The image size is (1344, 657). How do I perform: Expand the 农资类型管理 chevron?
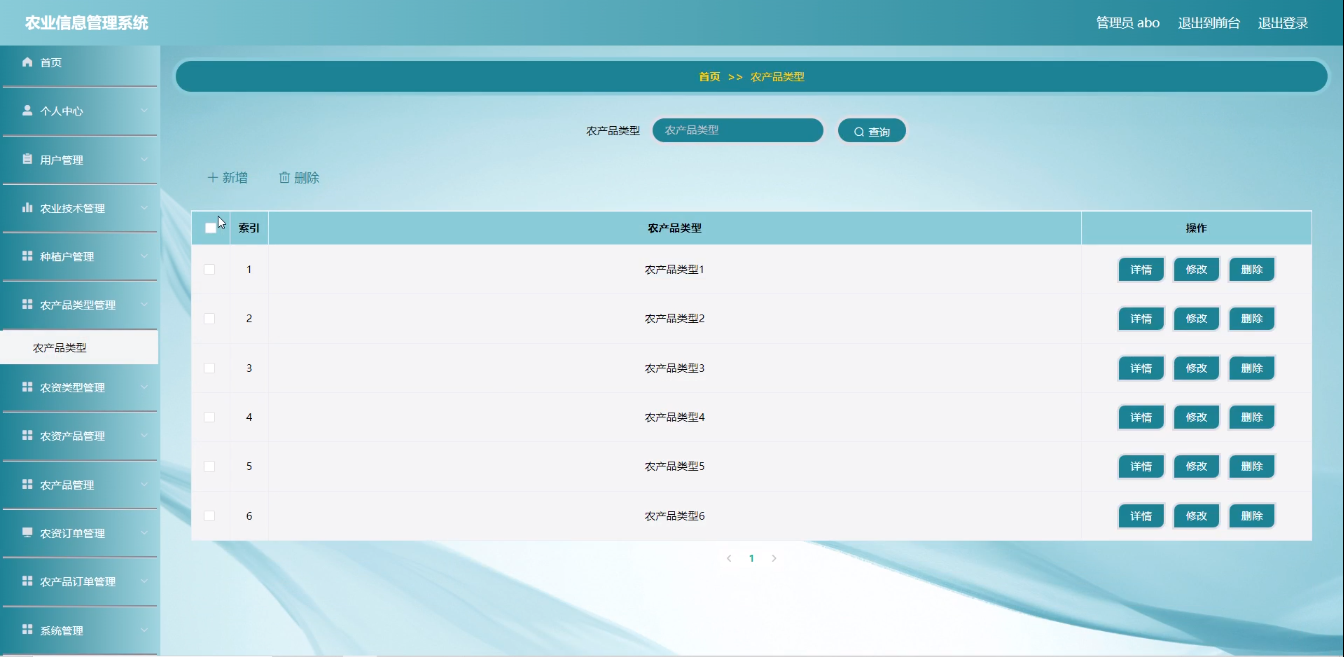[x=144, y=387]
